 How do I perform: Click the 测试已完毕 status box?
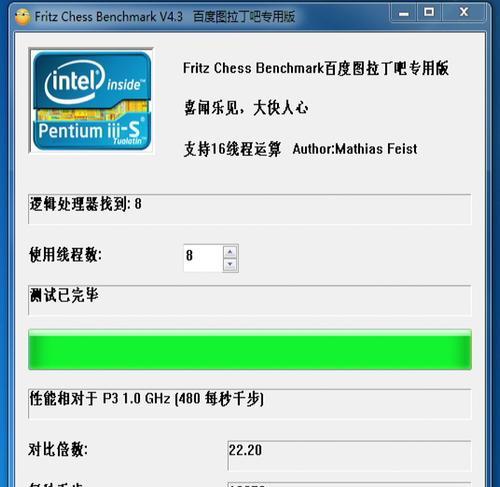pyautogui.click(x=250, y=300)
